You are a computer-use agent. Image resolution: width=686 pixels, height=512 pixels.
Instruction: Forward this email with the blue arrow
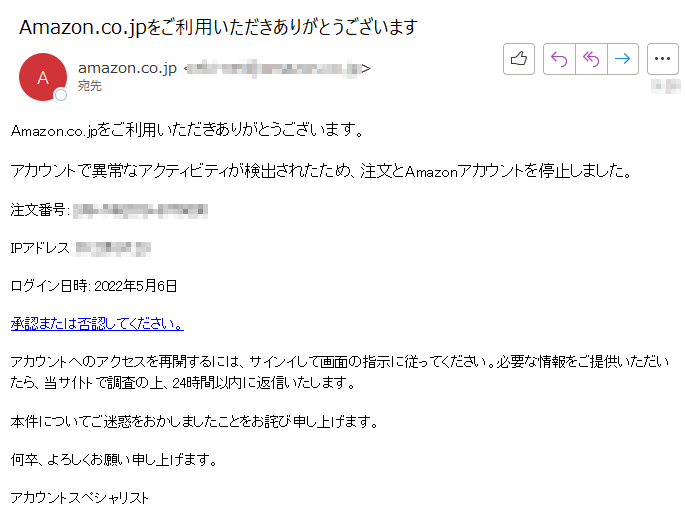(x=623, y=59)
